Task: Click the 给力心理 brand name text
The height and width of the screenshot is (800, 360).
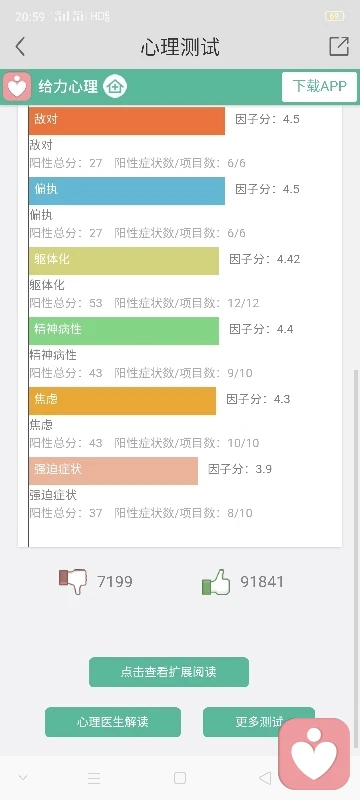Action: (68, 87)
